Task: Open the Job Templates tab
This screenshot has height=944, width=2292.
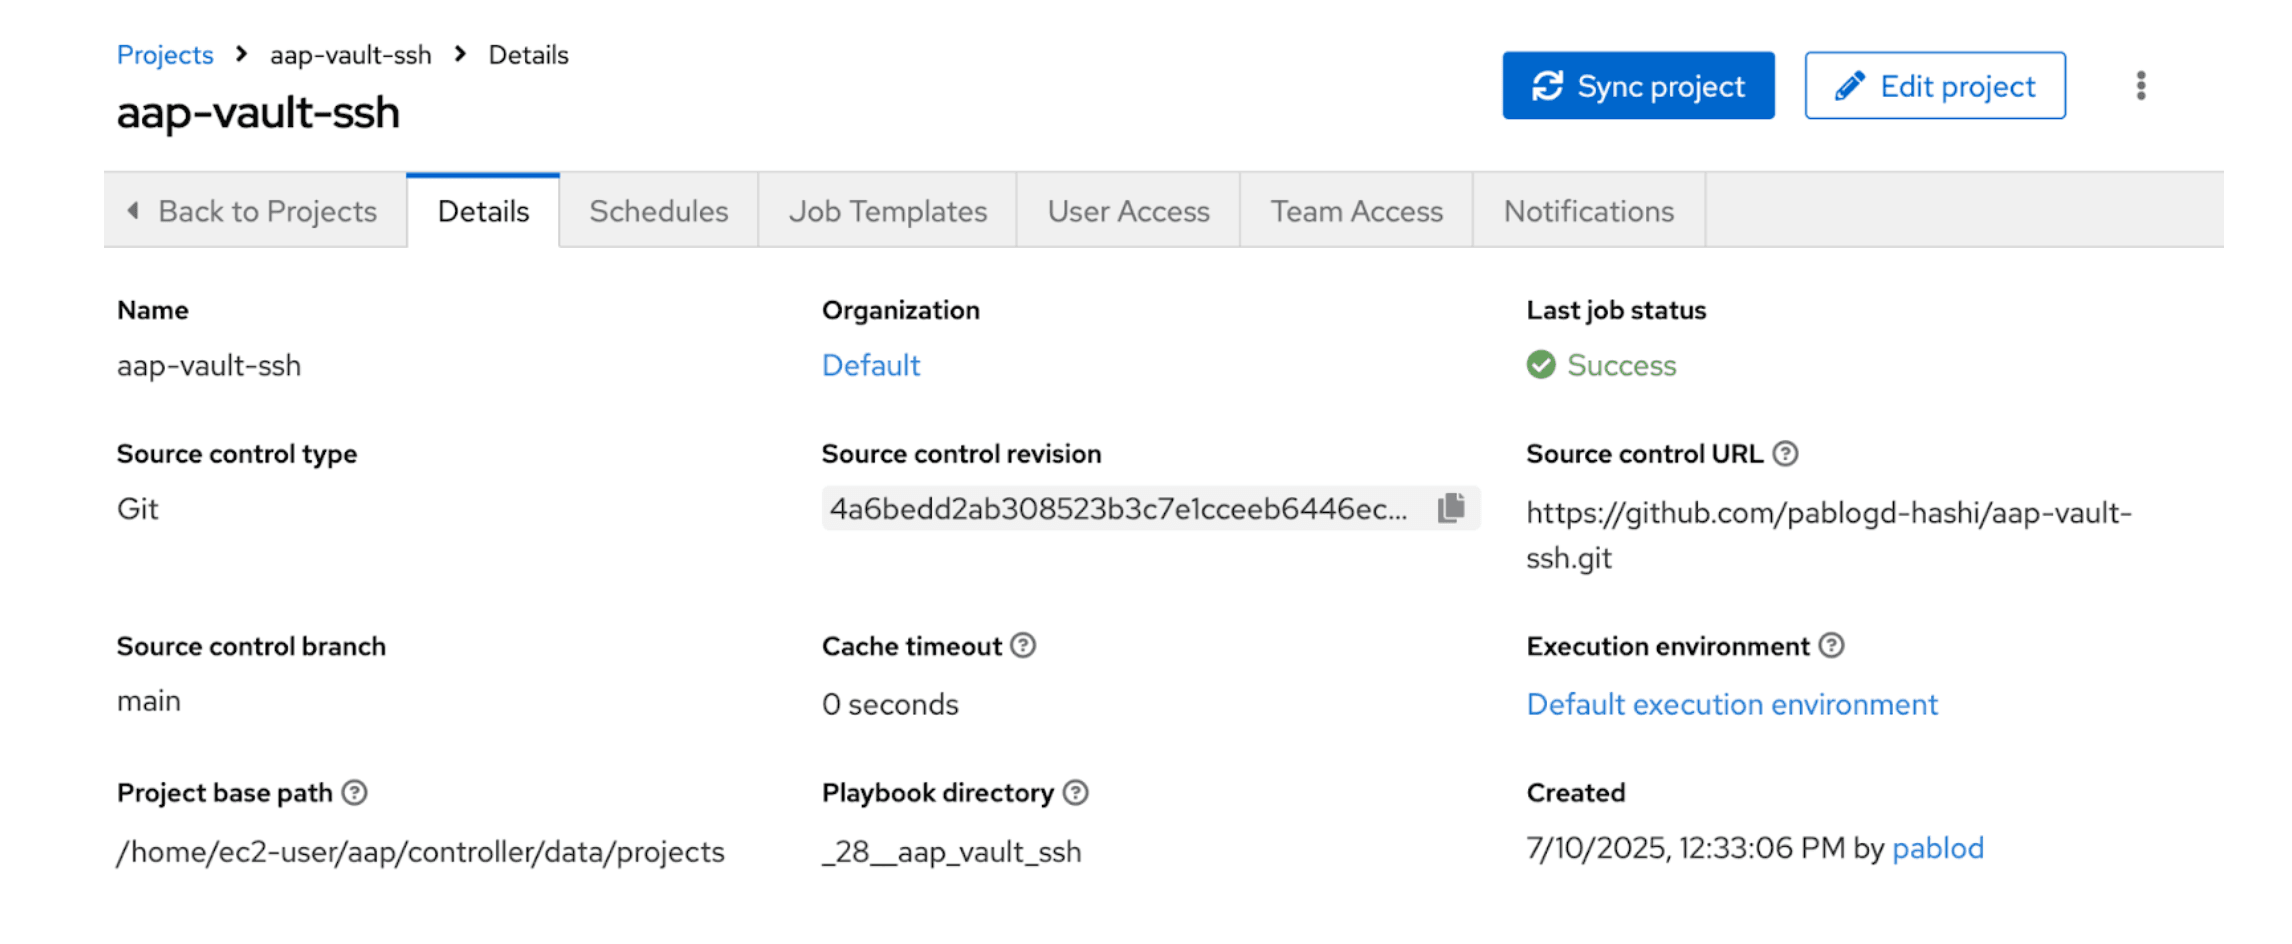Action: pos(887,211)
